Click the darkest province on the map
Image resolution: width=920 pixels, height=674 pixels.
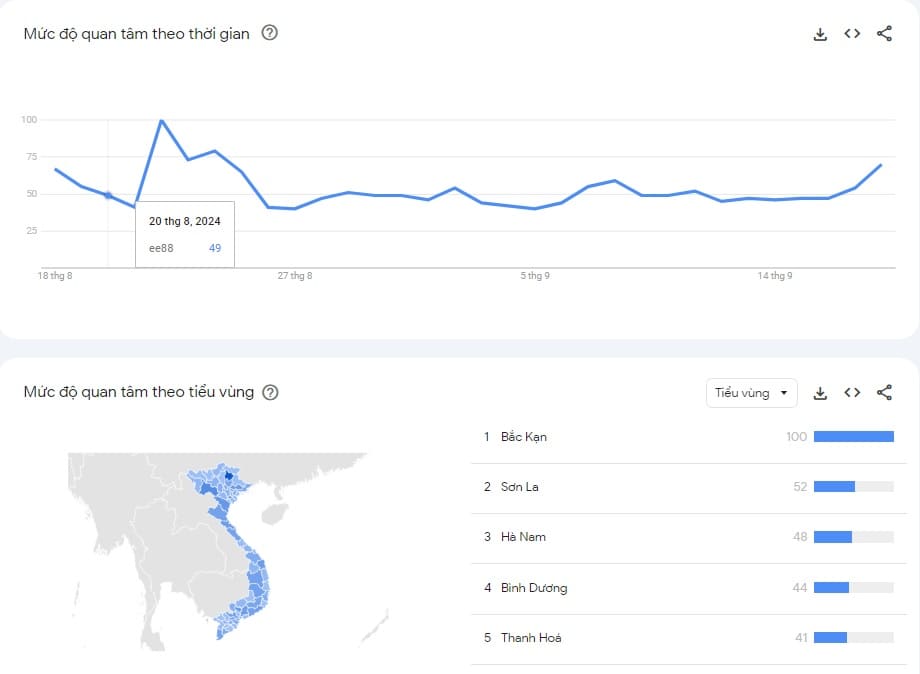[x=229, y=475]
